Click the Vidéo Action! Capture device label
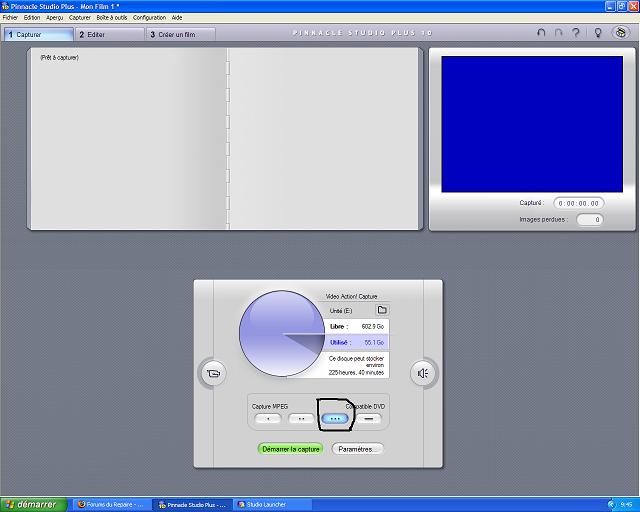 351,296
